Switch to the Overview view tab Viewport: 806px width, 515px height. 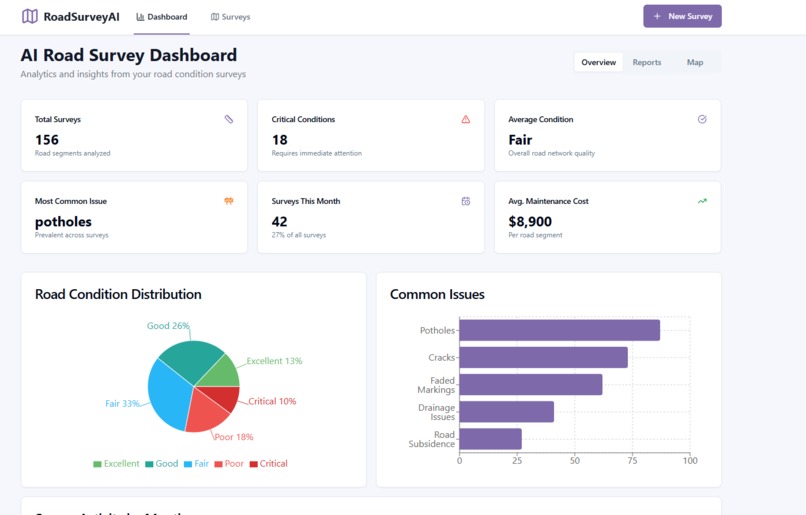pos(598,62)
